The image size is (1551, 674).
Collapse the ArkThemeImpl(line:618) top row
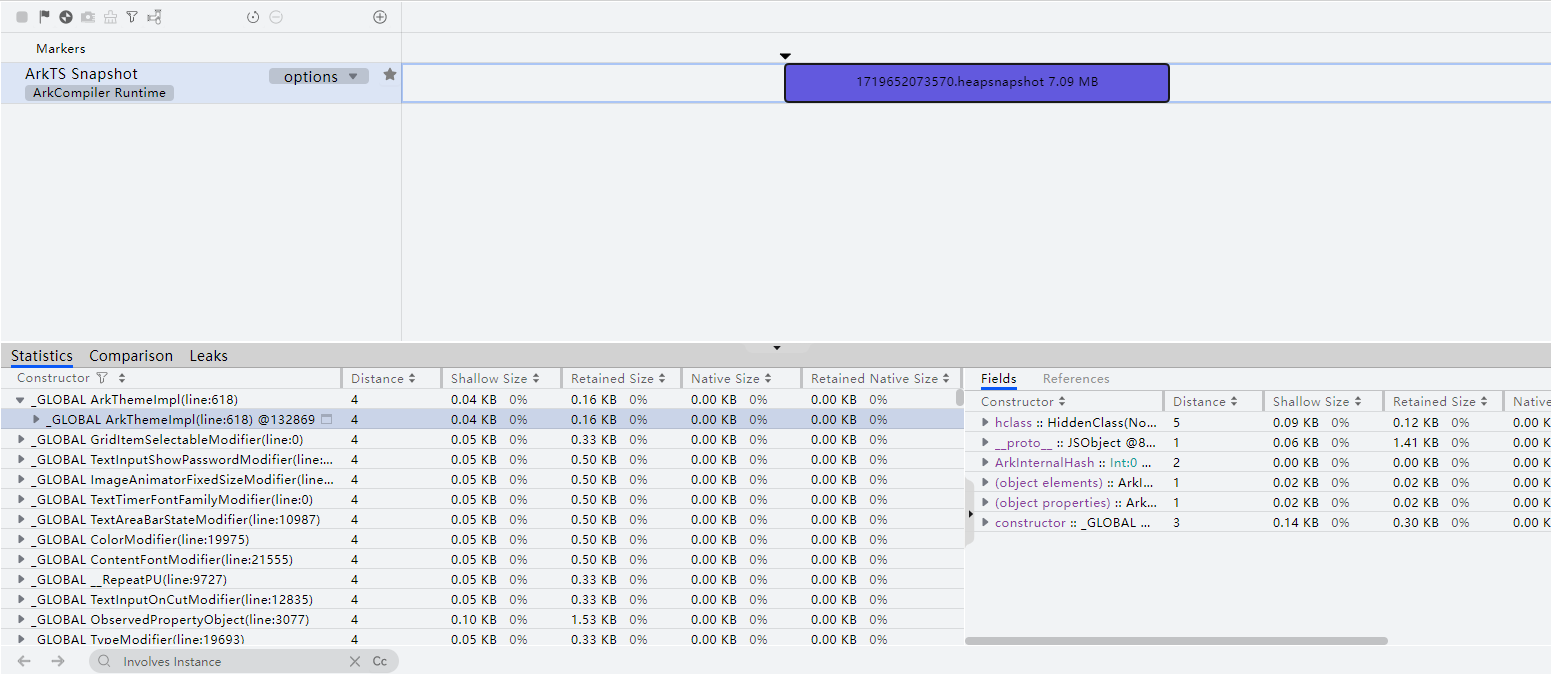[20, 399]
